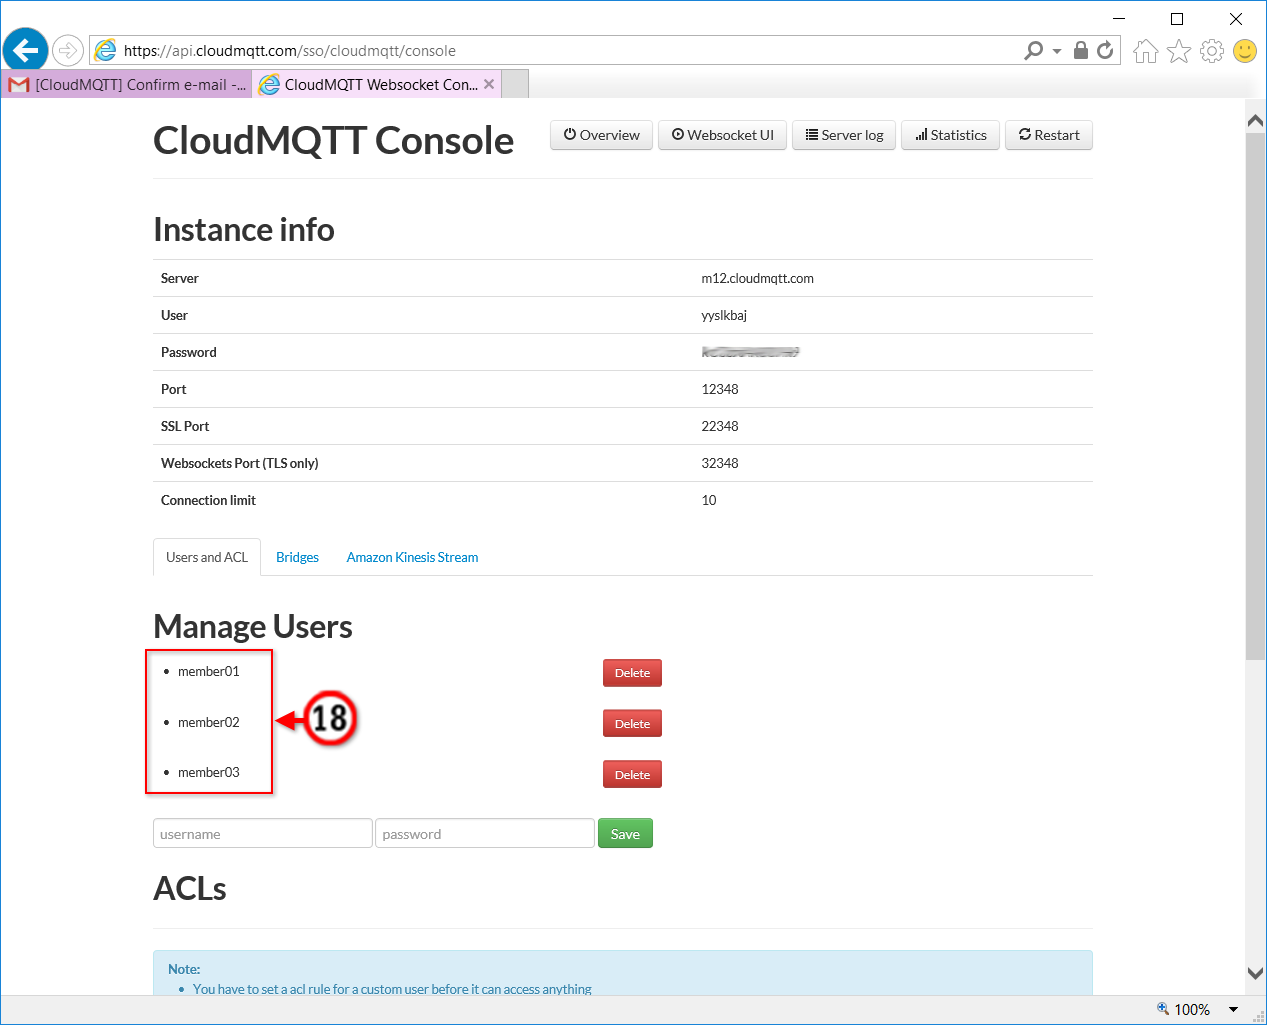Click the Restart button
Viewport: 1267px width, 1025px height.
[1049, 135]
